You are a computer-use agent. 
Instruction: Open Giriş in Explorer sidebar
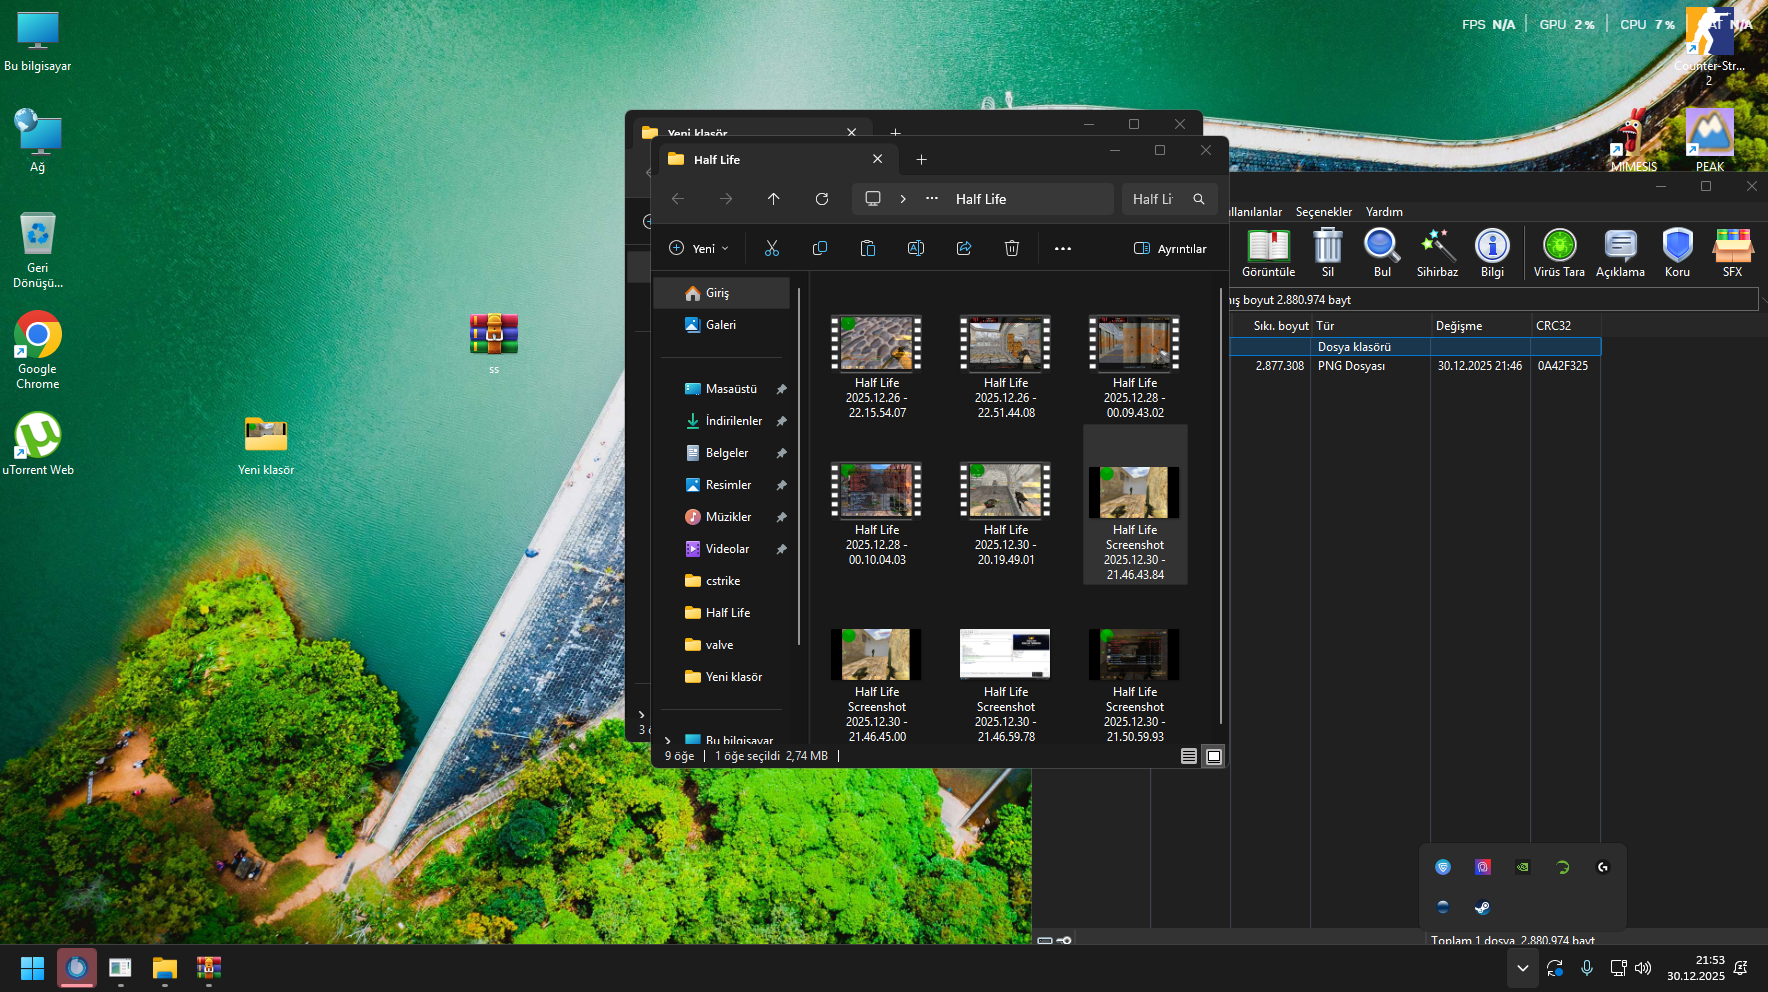pyautogui.click(x=722, y=293)
